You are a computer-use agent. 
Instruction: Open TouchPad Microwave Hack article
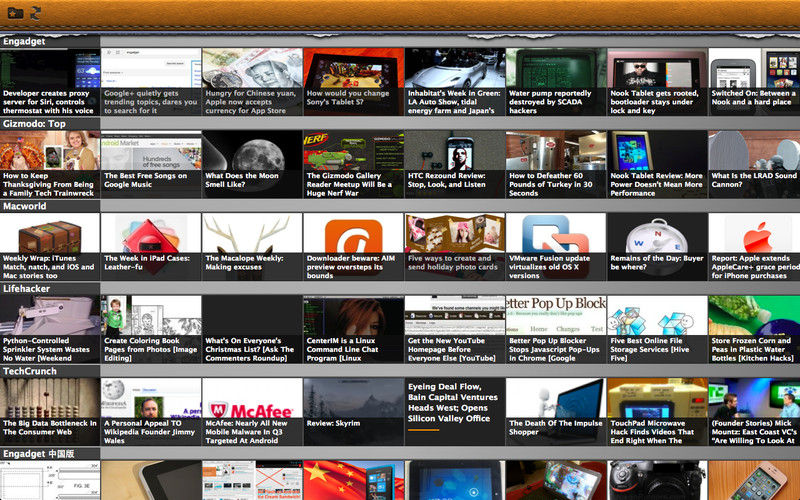coord(657,412)
